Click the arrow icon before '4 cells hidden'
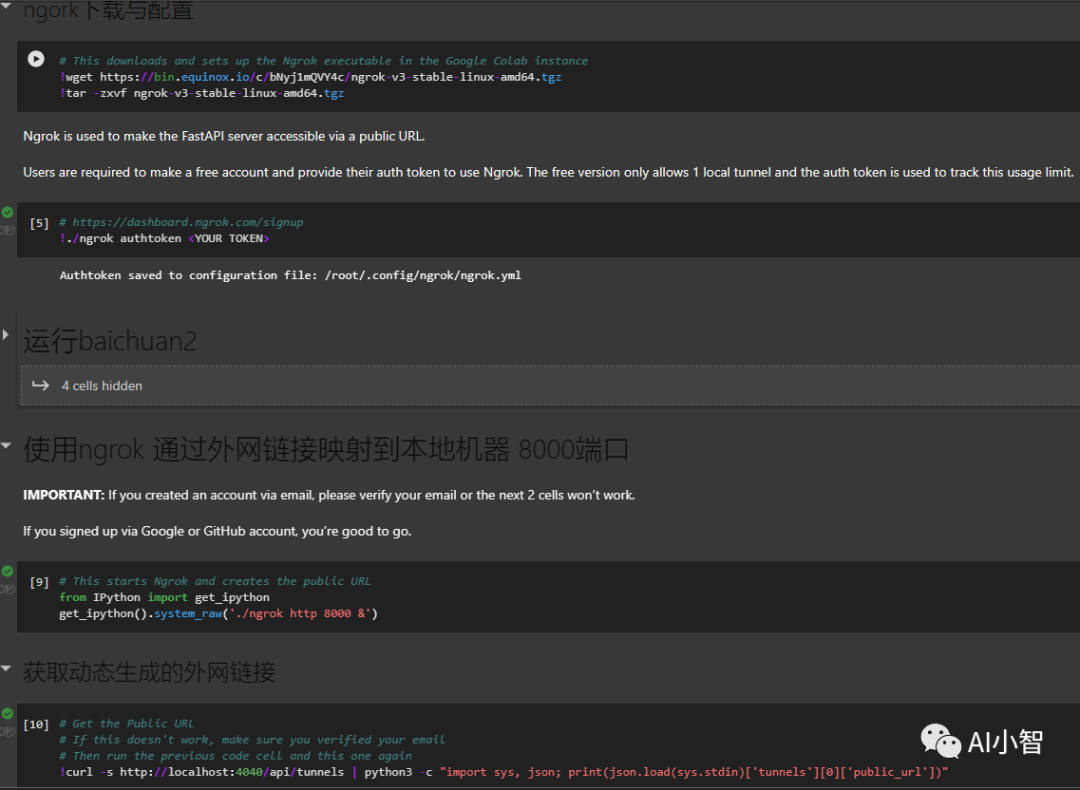Screen dimensions: 1080x790 (x=40, y=385)
